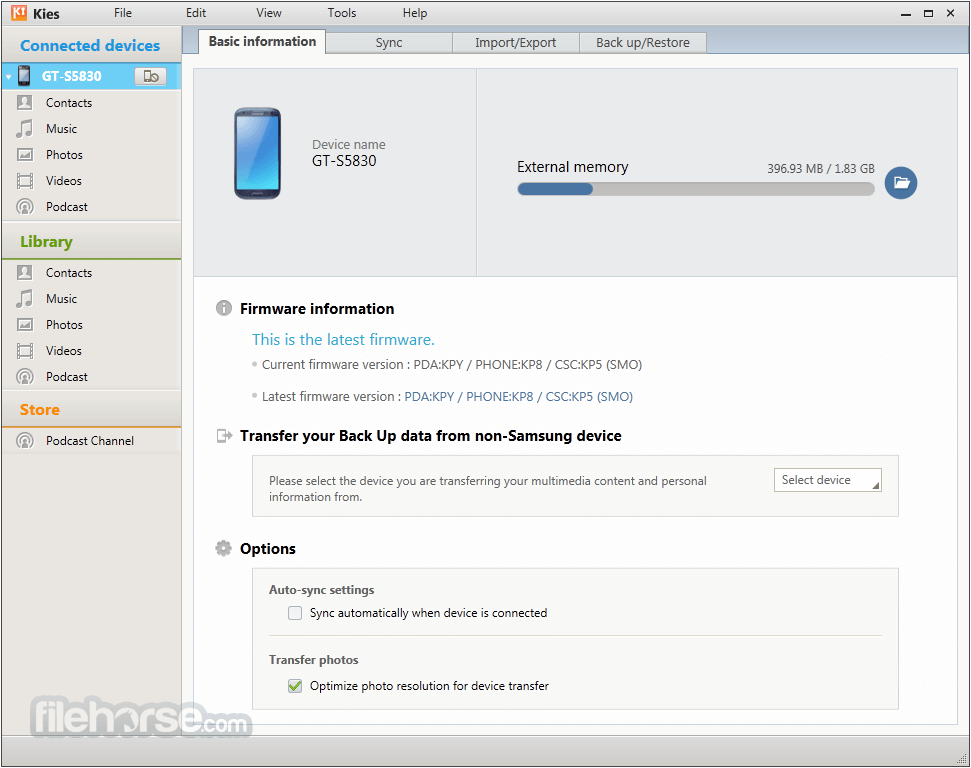This screenshot has height=768, width=971.
Task: Collapse the GT-S5830 device tree arrow
Action: point(9,77)
